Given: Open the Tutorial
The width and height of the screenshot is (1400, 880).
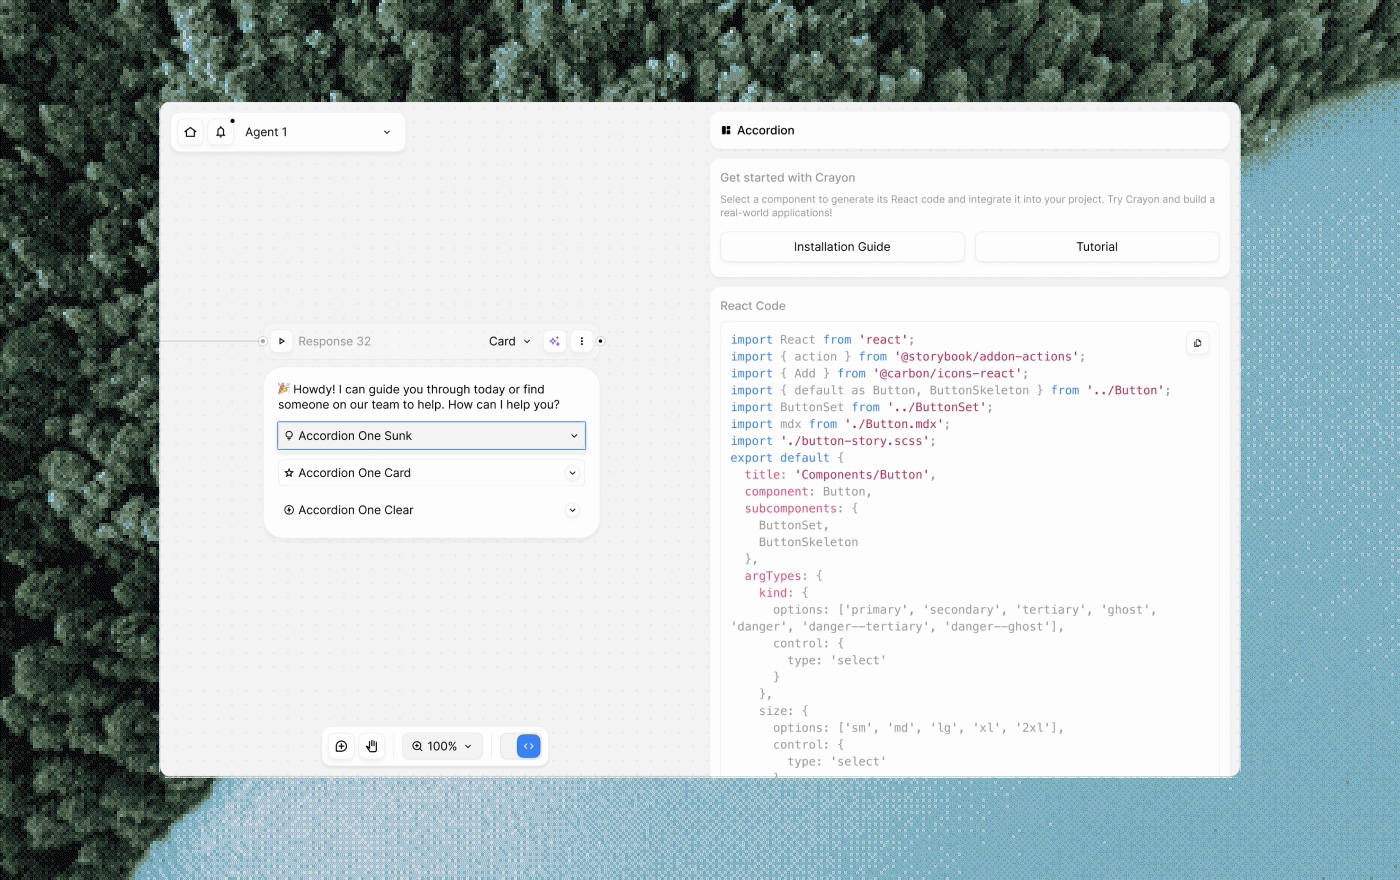Looking at the screenshot, I should (x=1097, y=247).
